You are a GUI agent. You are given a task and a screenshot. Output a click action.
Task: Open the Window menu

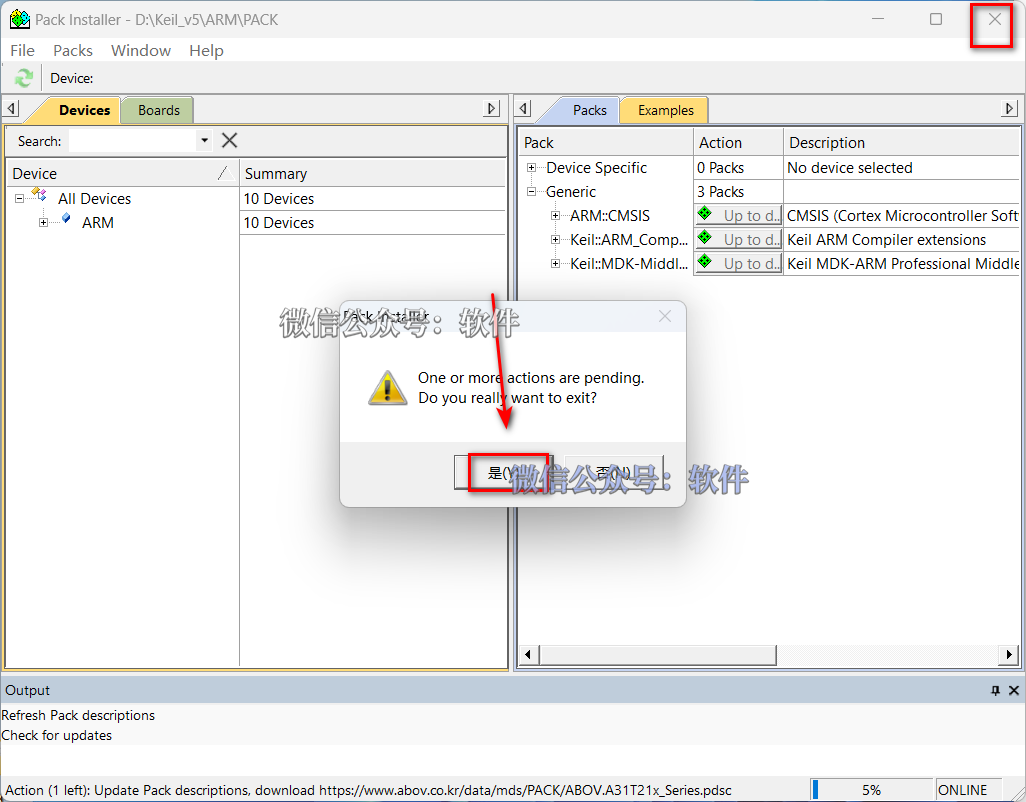click(x=141, y=50)
